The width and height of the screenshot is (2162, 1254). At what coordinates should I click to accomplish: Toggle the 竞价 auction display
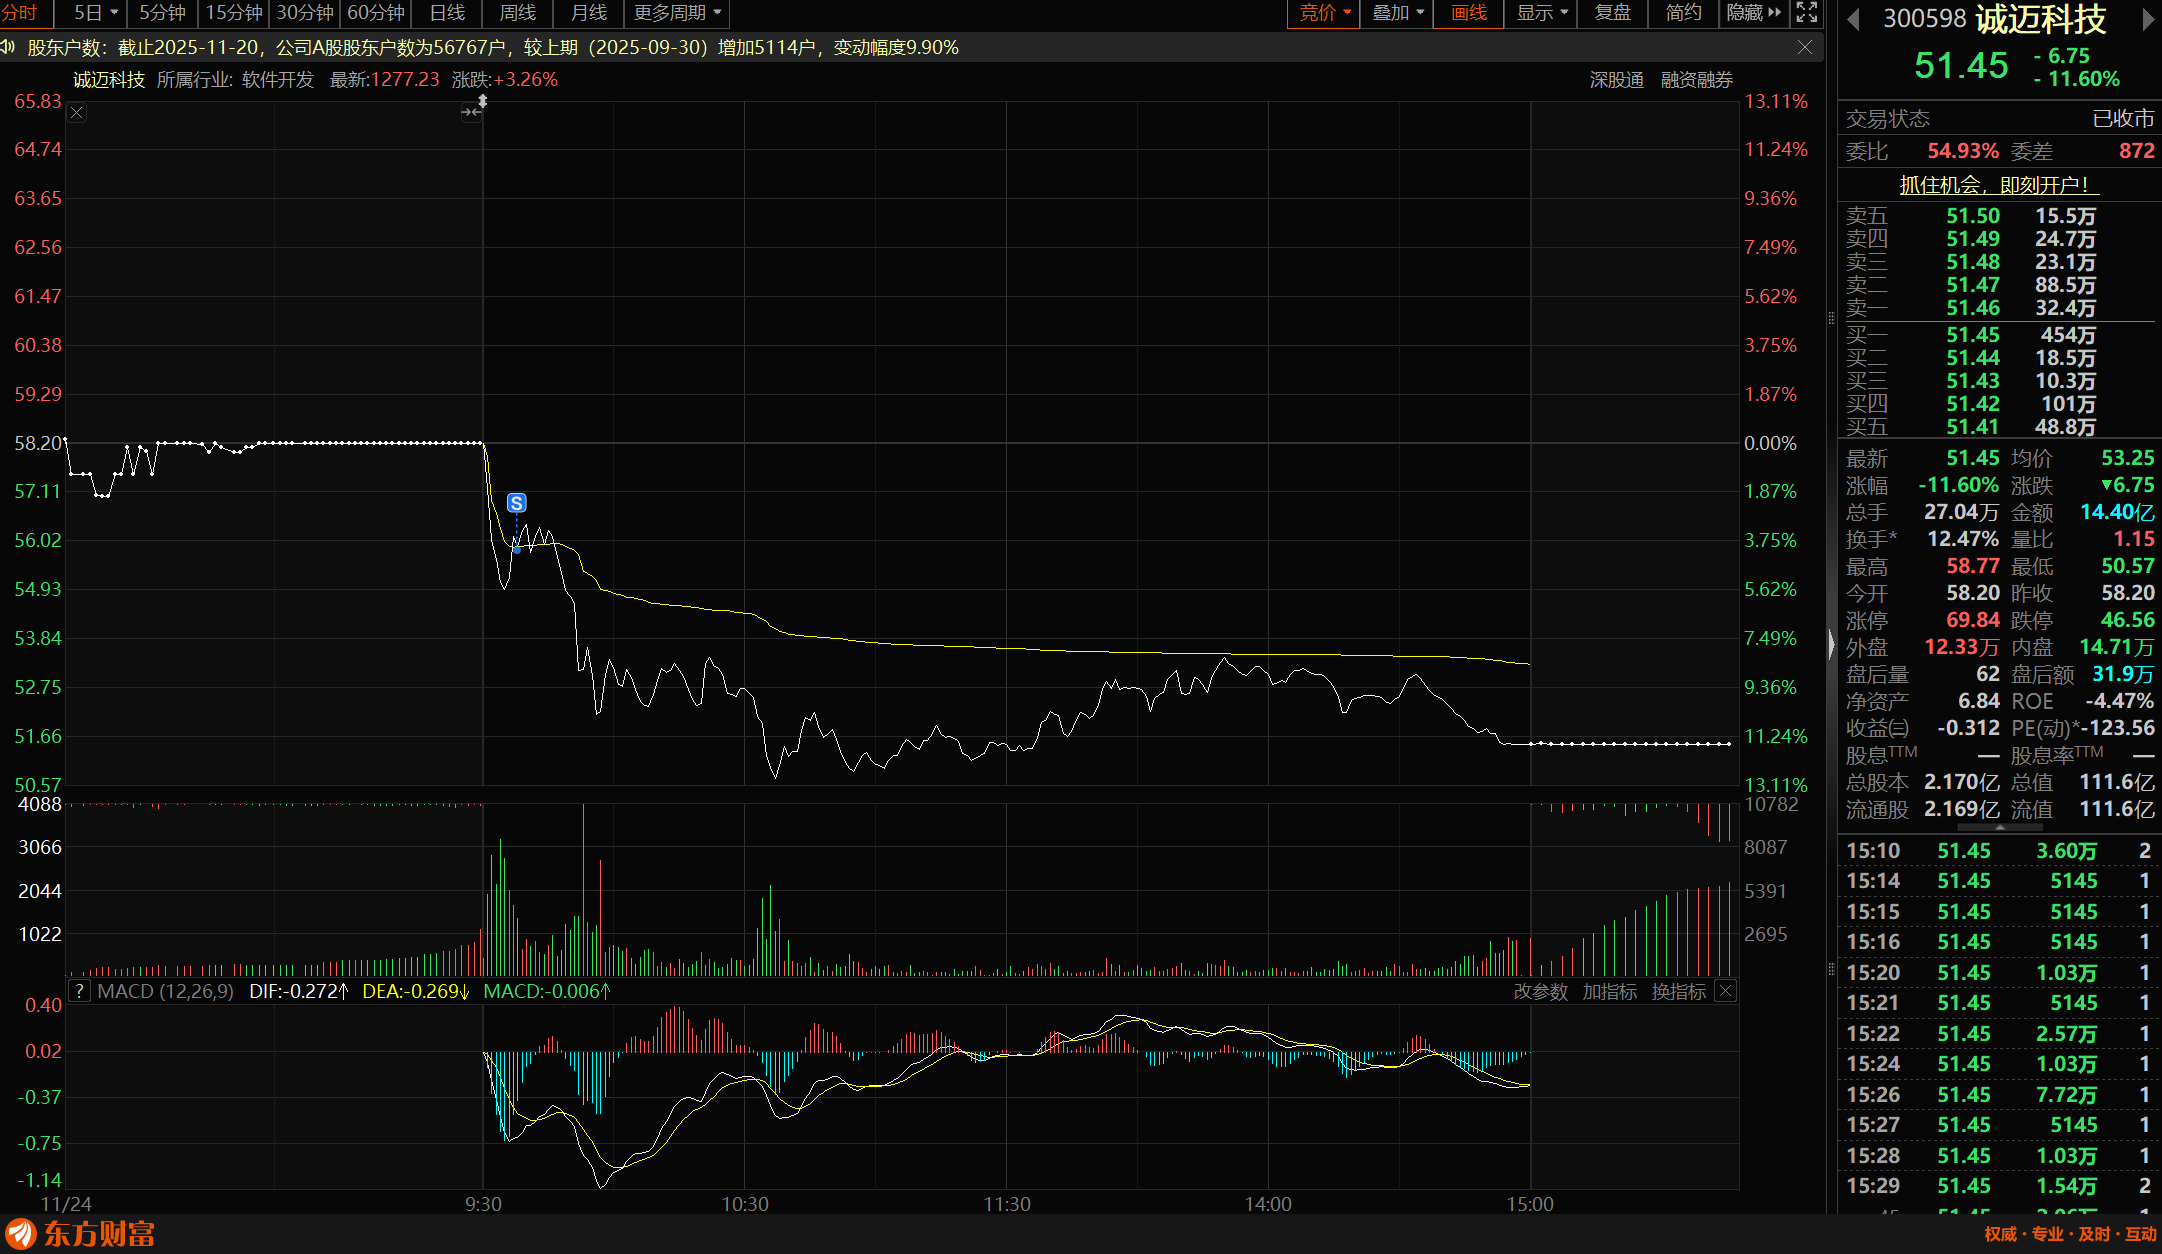tap(1322, 13)
